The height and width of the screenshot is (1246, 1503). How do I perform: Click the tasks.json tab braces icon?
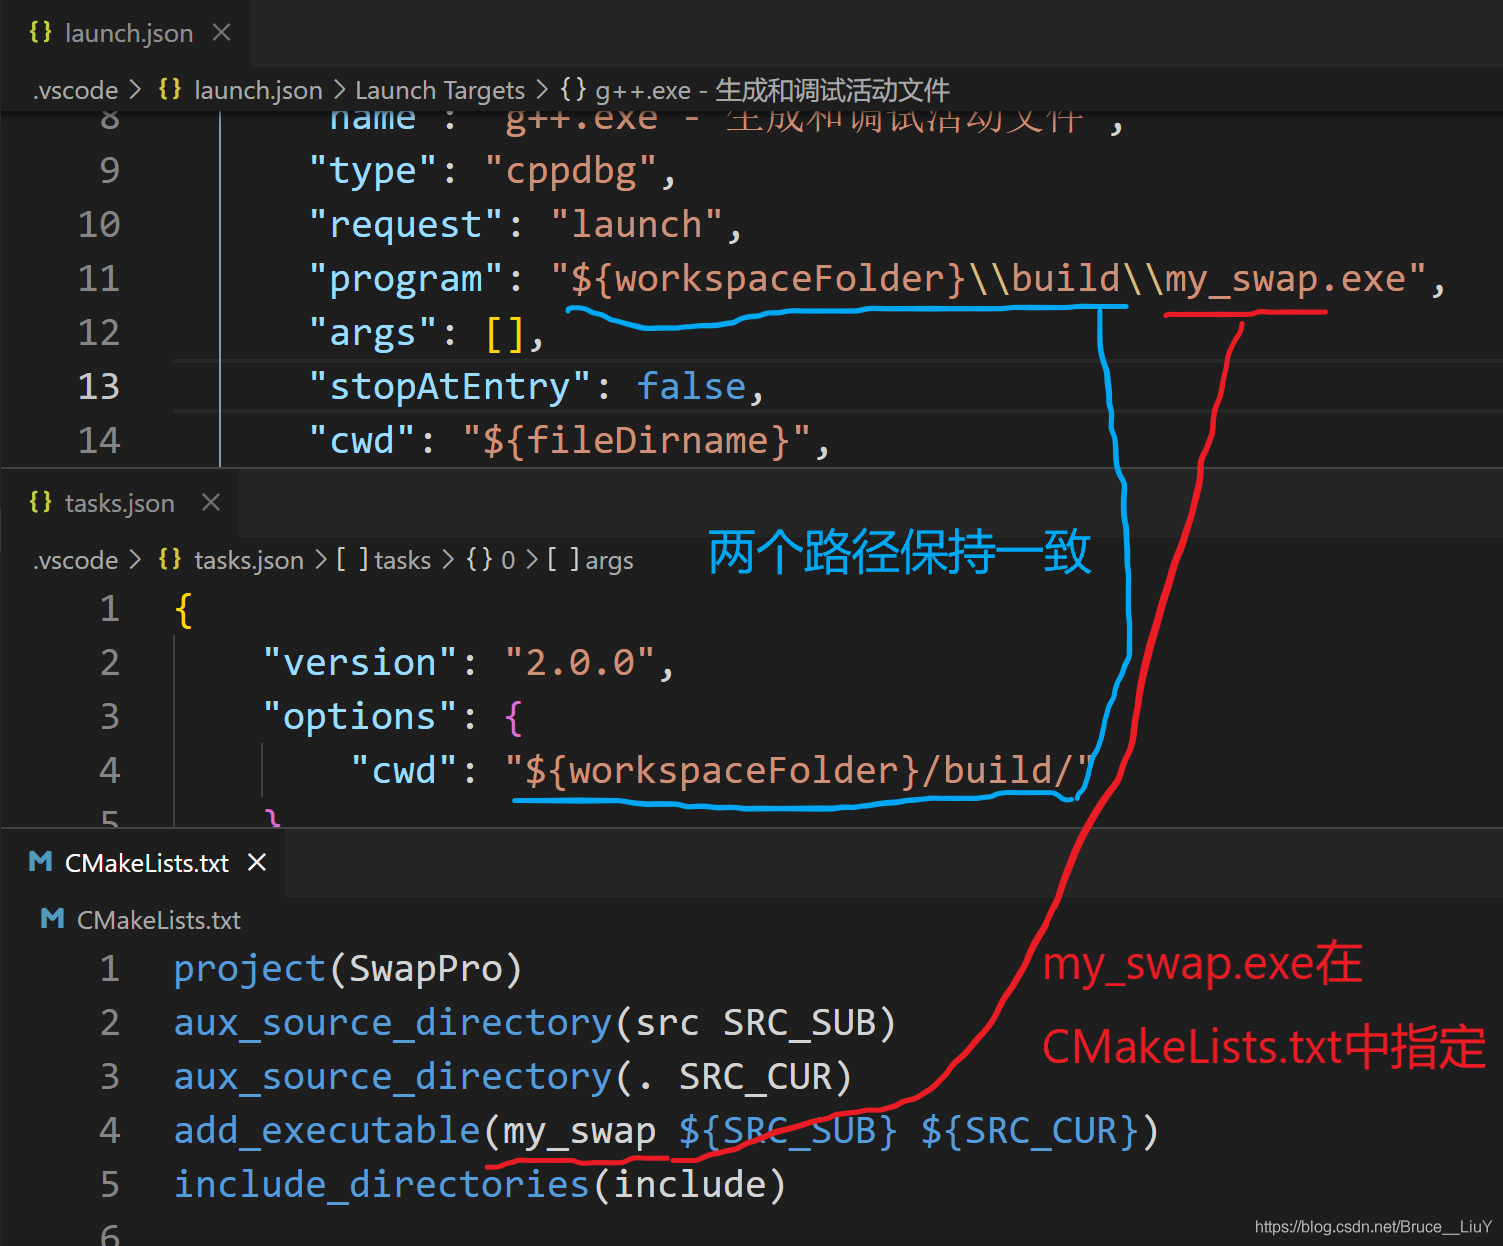click(40, 502)
